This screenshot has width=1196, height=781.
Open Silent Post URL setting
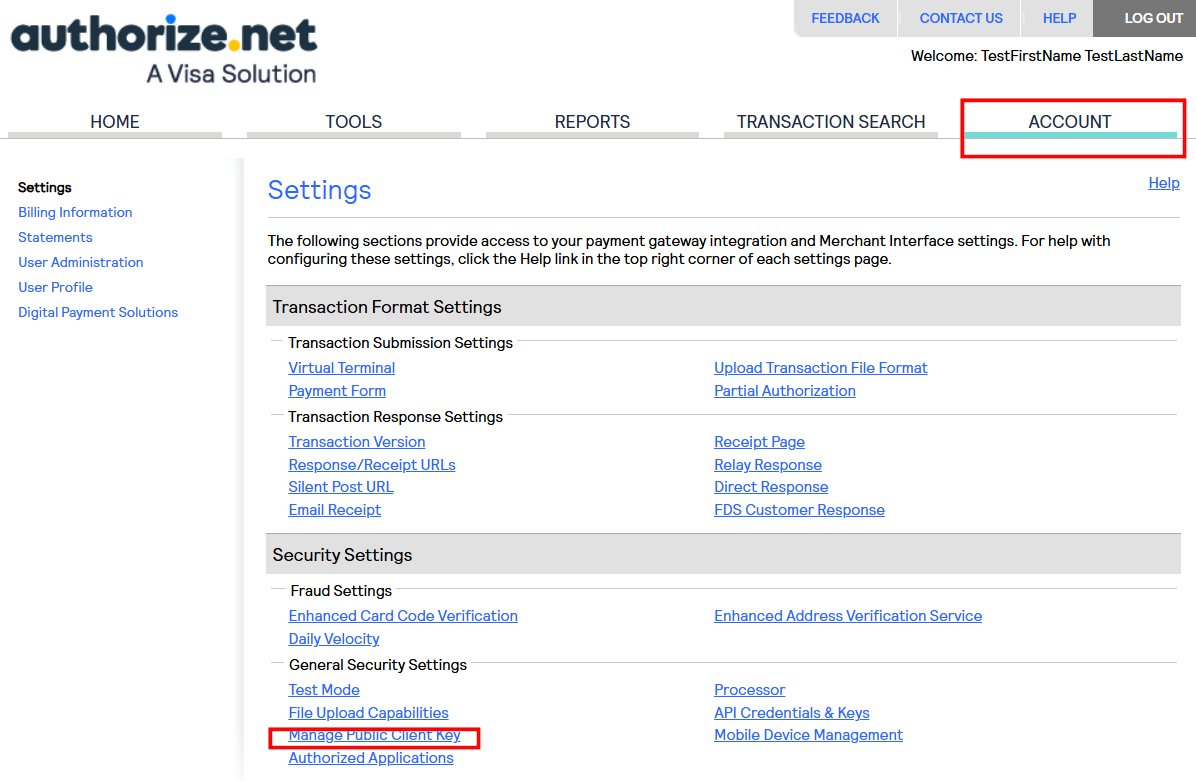[341, 487]
